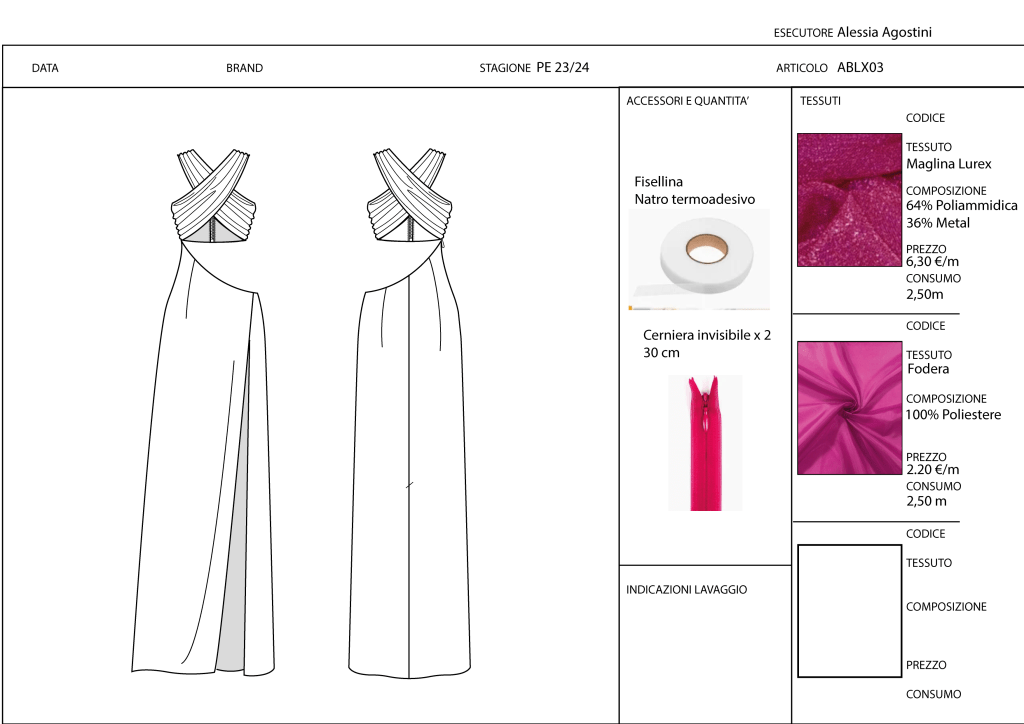Click the ACCESSORI E QUANTITA' header
The height and width of the screenshot is (724, 1024).
pyautogui.click(x=687, y=102)
